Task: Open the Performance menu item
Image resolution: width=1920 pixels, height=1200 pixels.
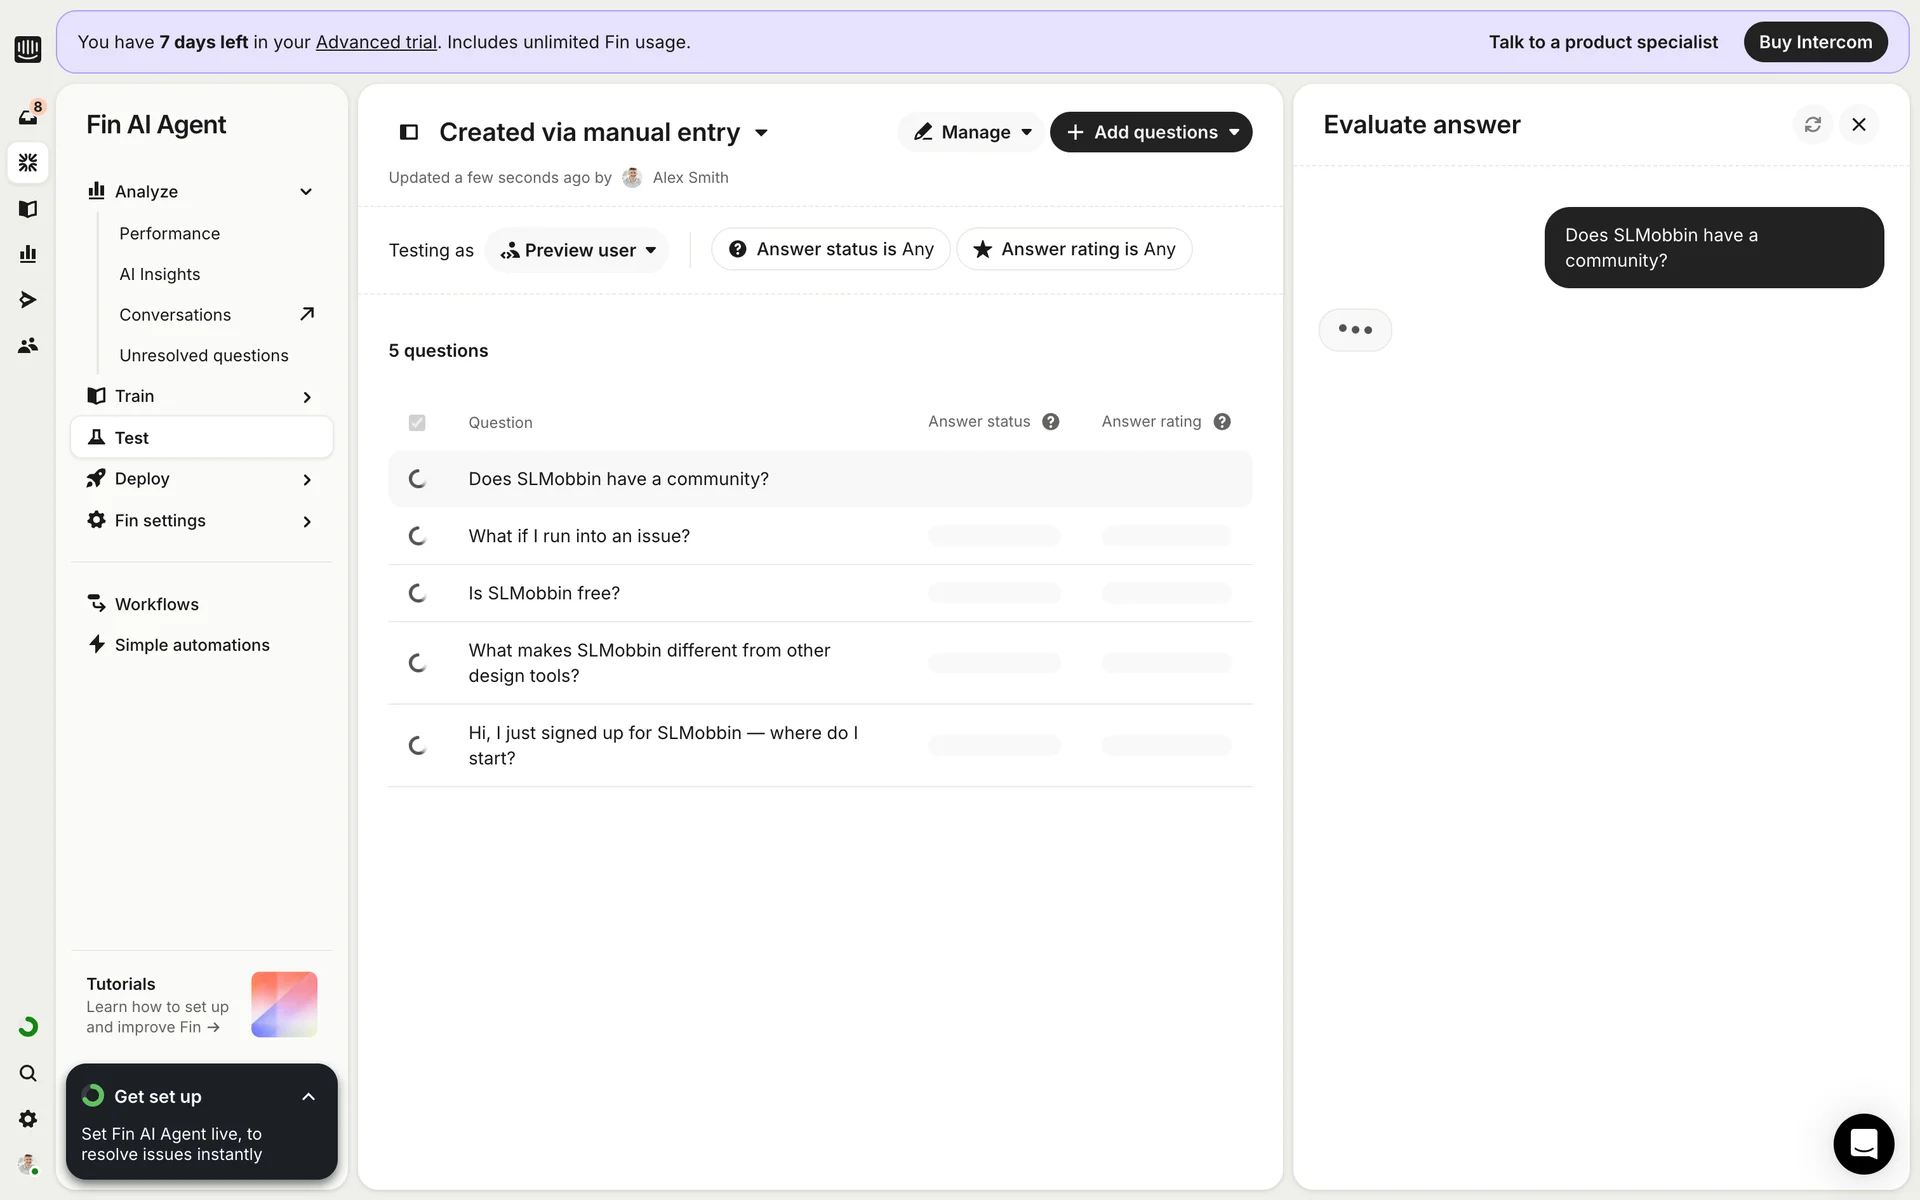Action: [x=169, y=233]
